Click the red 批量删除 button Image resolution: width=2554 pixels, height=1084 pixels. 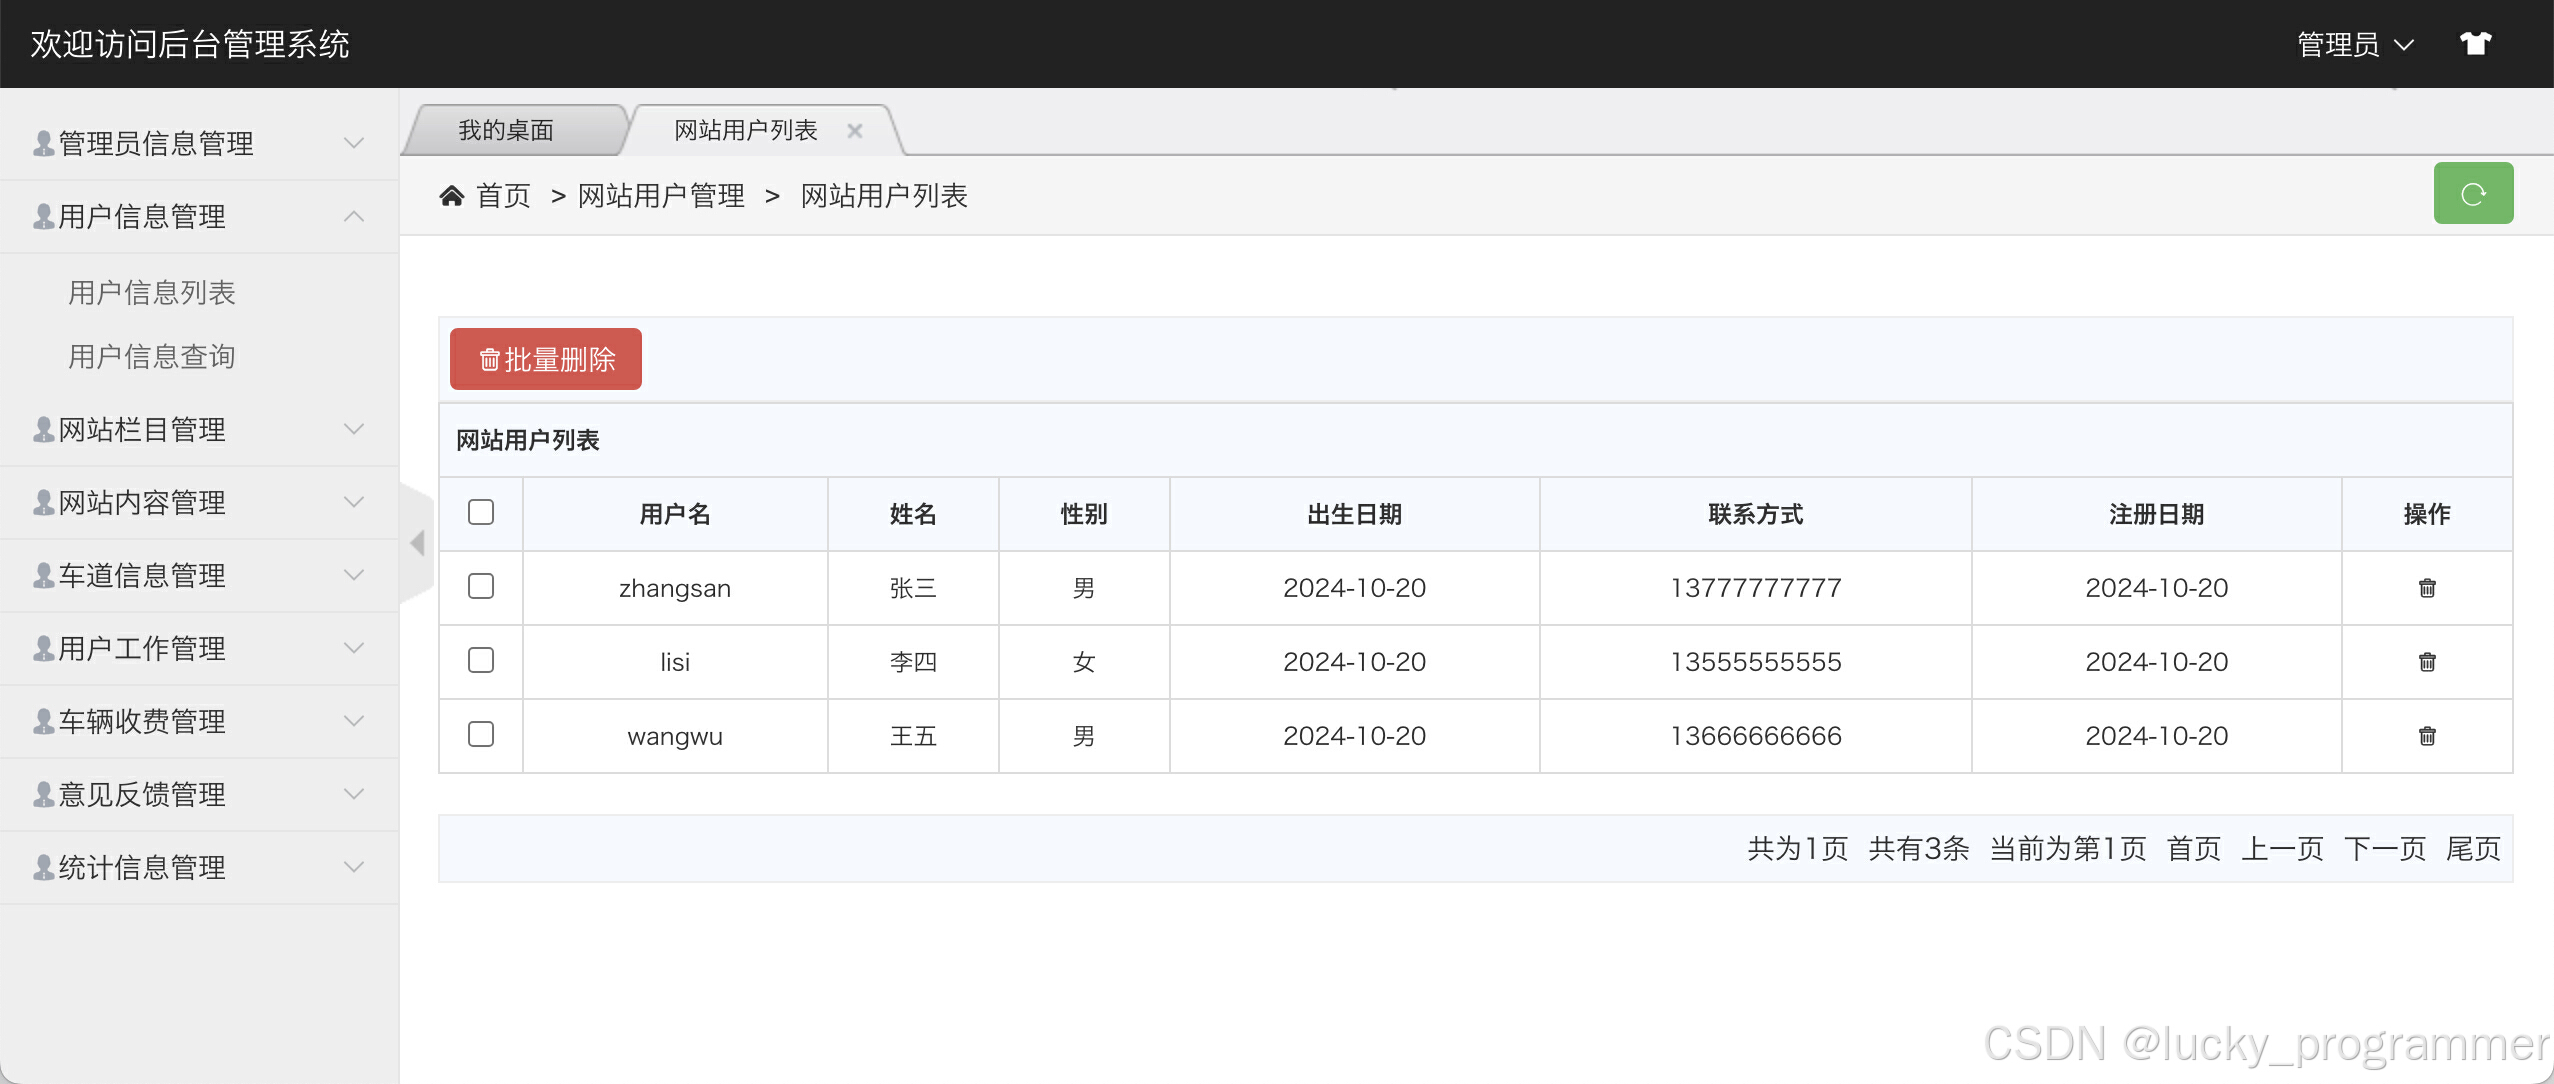546,359
